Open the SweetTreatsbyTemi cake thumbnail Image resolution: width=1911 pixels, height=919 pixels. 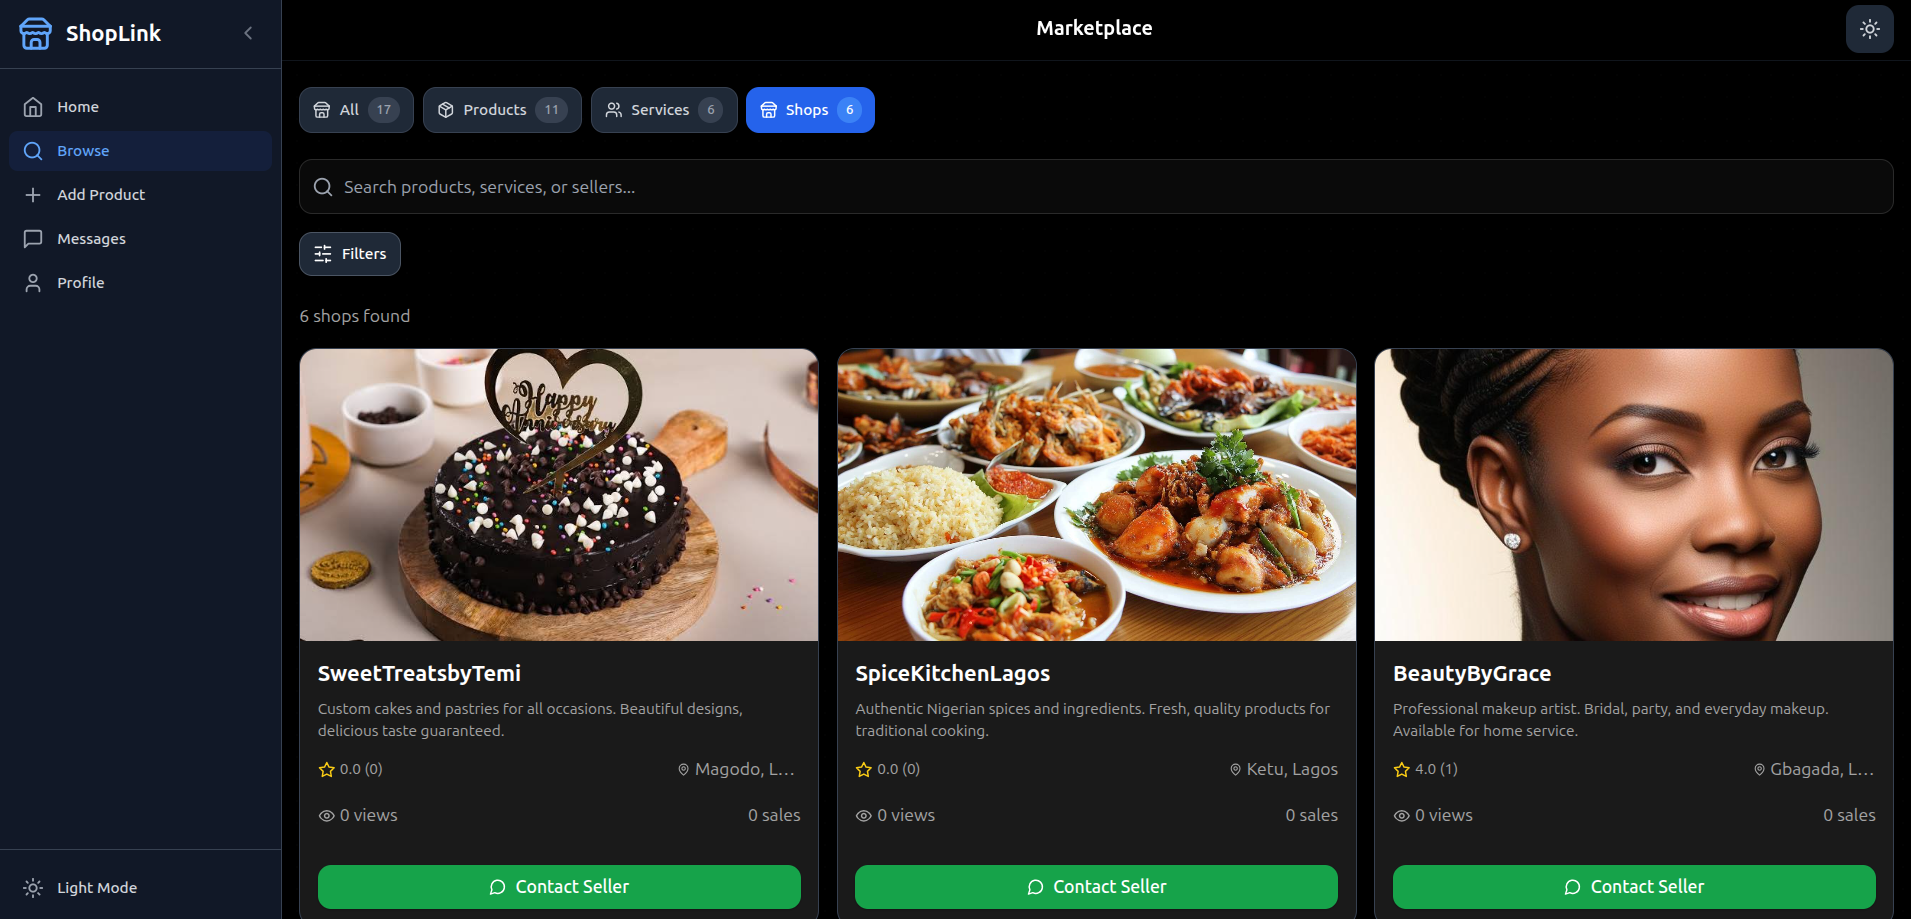pyautogui.click(x=559, y=495)
